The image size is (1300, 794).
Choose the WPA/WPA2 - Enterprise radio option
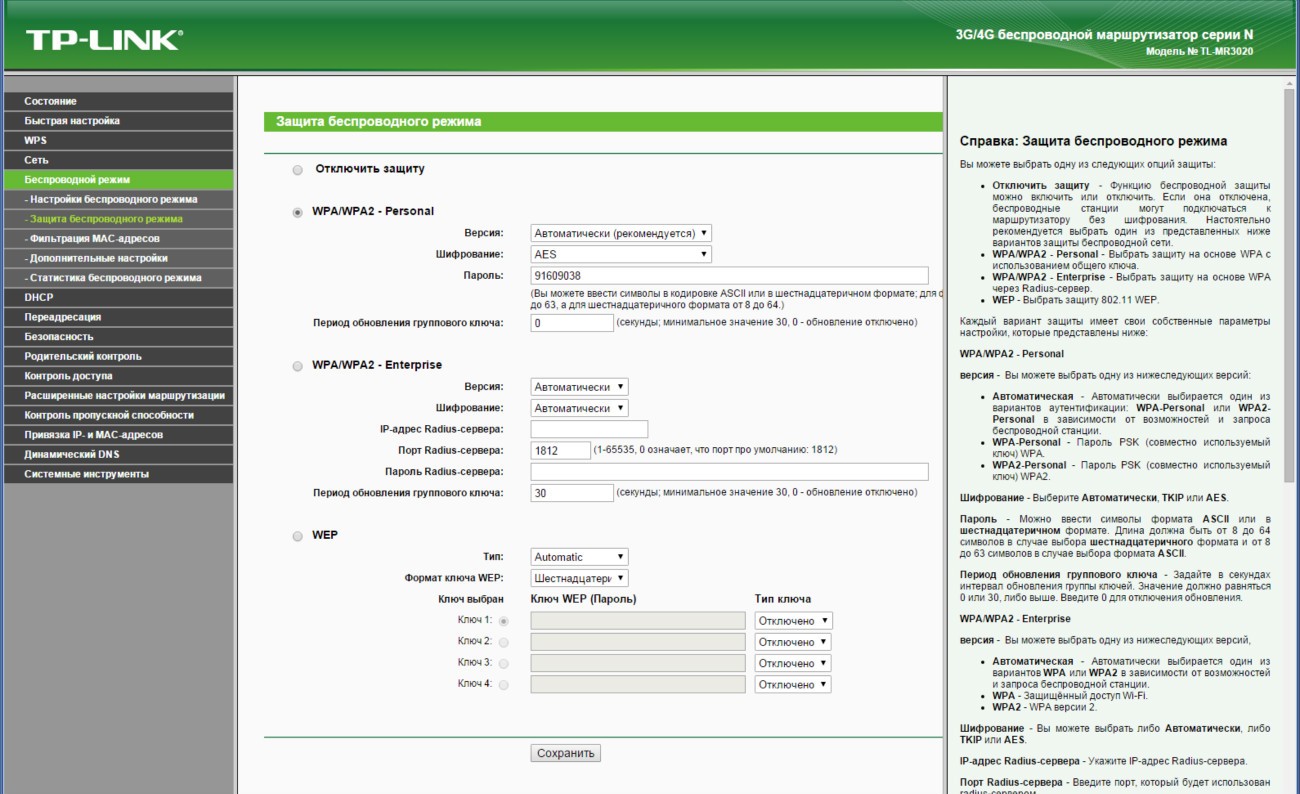[x=297, y=366]
